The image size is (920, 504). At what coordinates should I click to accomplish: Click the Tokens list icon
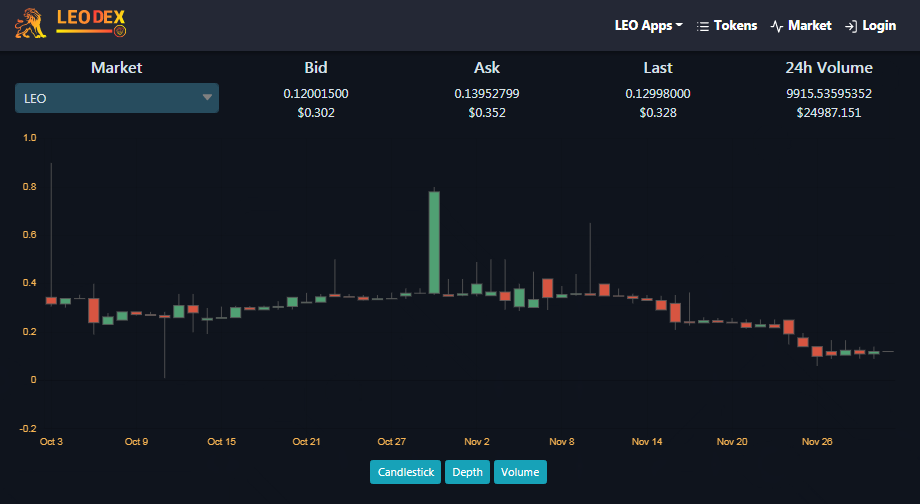pos(702,26)
